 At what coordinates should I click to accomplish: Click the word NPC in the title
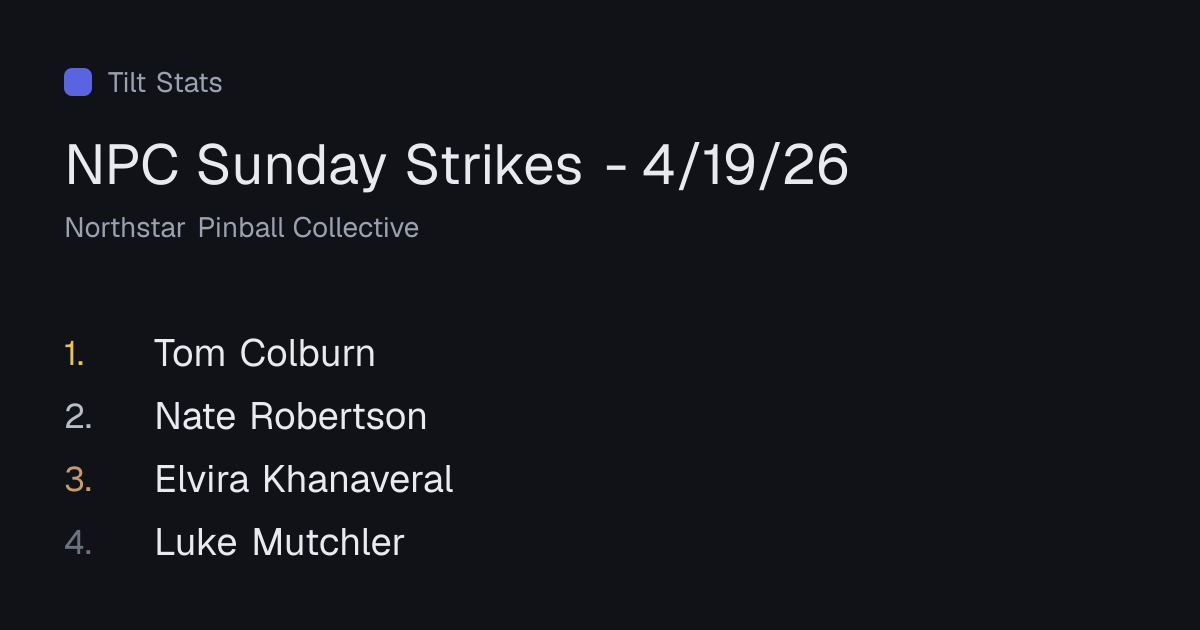[x=123, y=165]
